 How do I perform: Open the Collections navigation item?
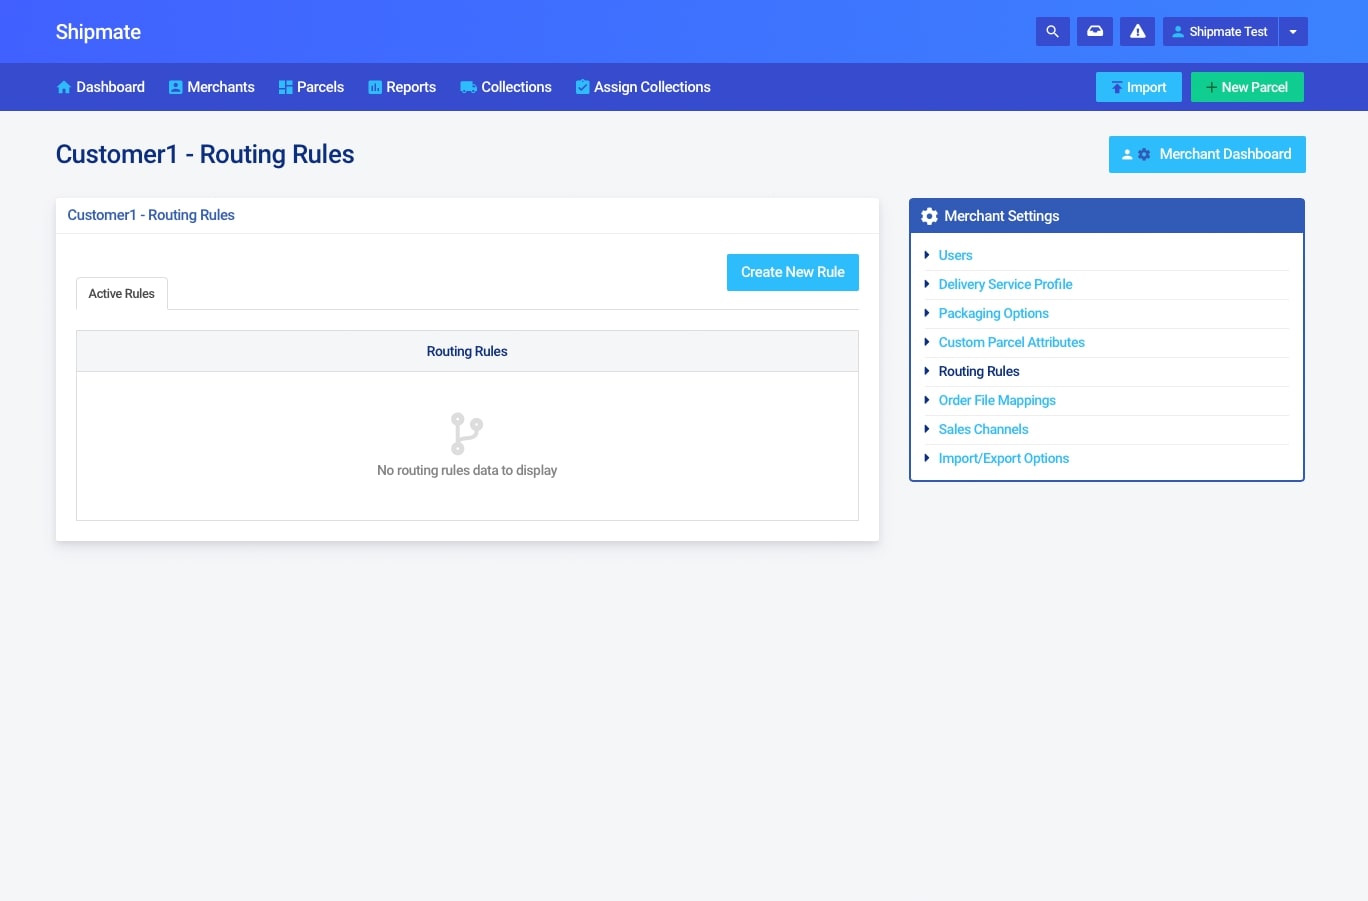pos(506,87)
